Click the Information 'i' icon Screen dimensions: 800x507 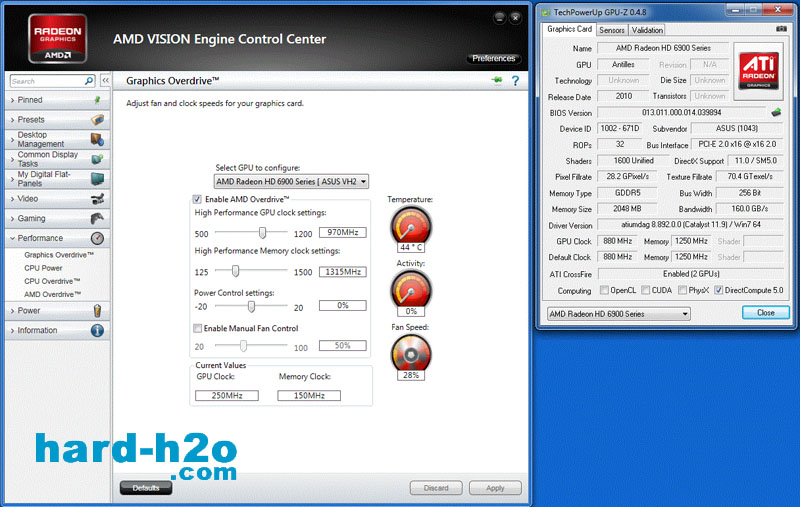coord(97,331)
